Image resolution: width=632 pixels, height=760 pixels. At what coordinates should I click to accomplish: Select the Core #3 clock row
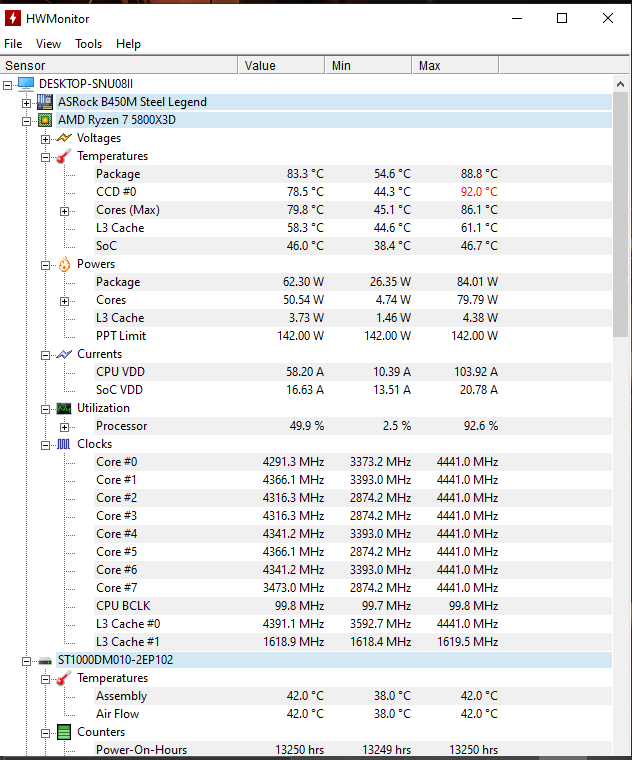353,516
